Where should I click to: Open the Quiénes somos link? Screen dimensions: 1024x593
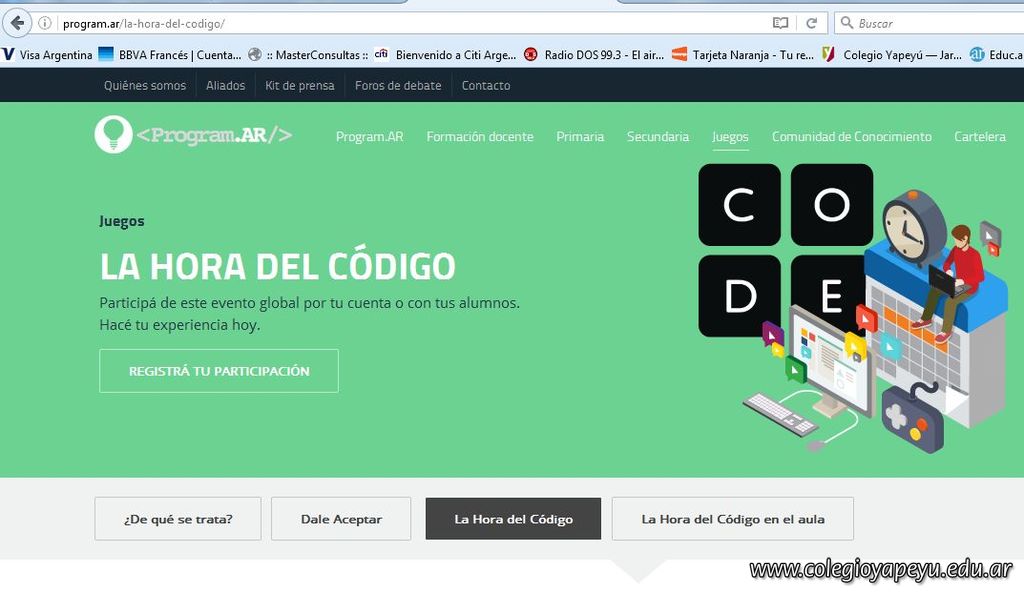pyautogui.click(x=145, y=86)
